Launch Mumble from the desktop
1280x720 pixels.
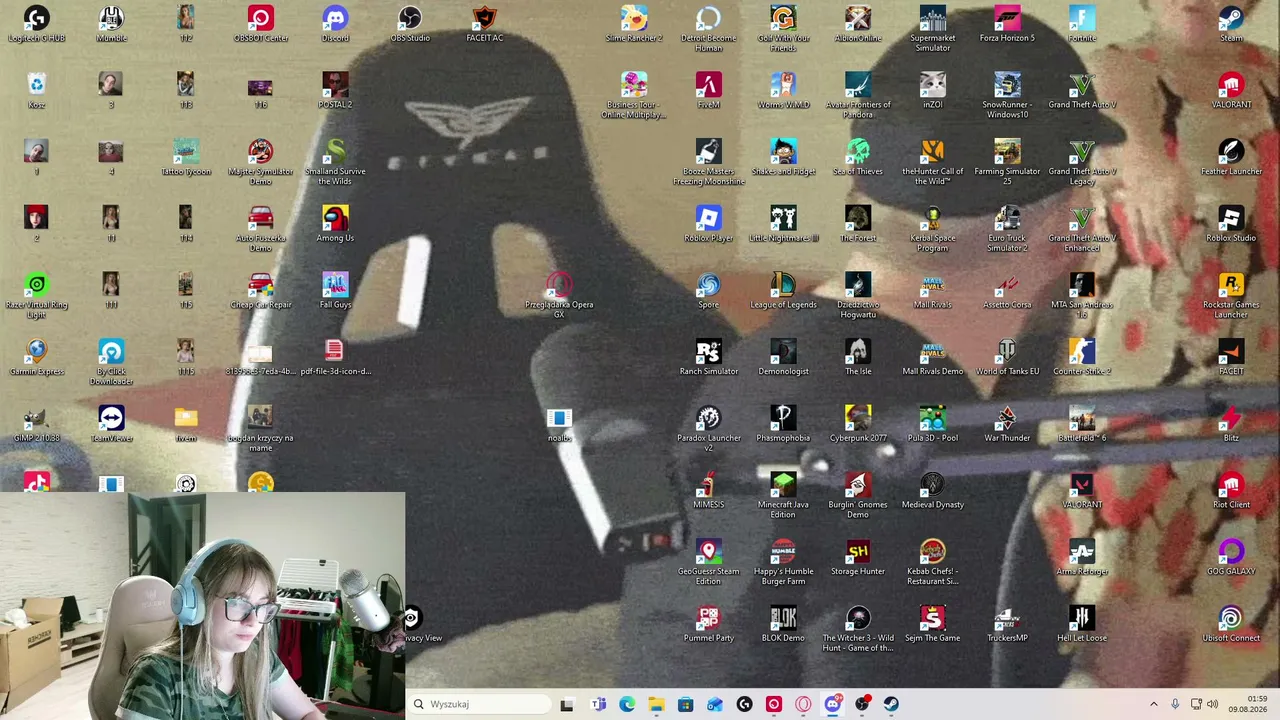point(111,24)
